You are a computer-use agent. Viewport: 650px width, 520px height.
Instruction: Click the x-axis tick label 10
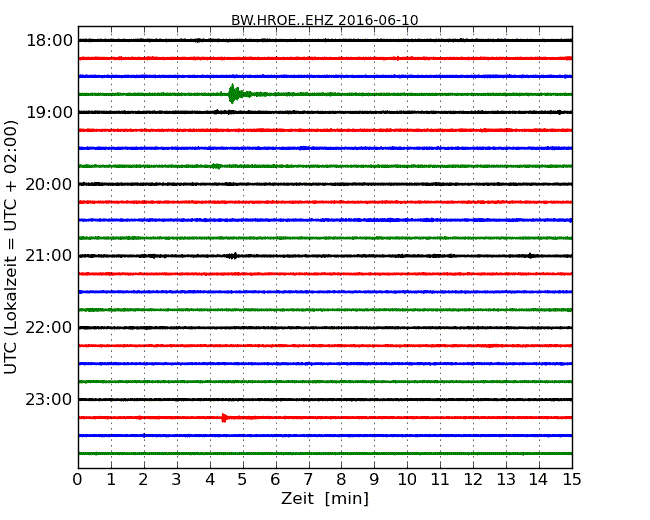point(407,480)
